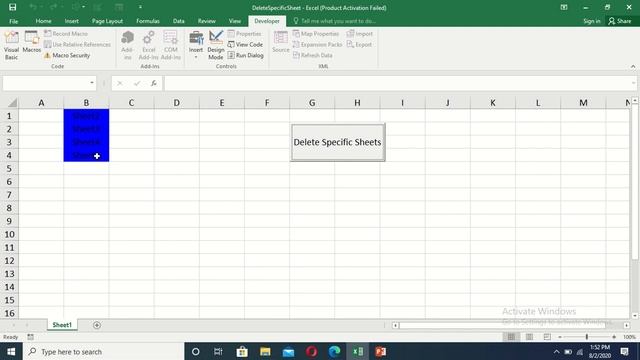Switch to Page Break Preview
The width and height of the screenshot is (640, 360).
tap(547, 337)
